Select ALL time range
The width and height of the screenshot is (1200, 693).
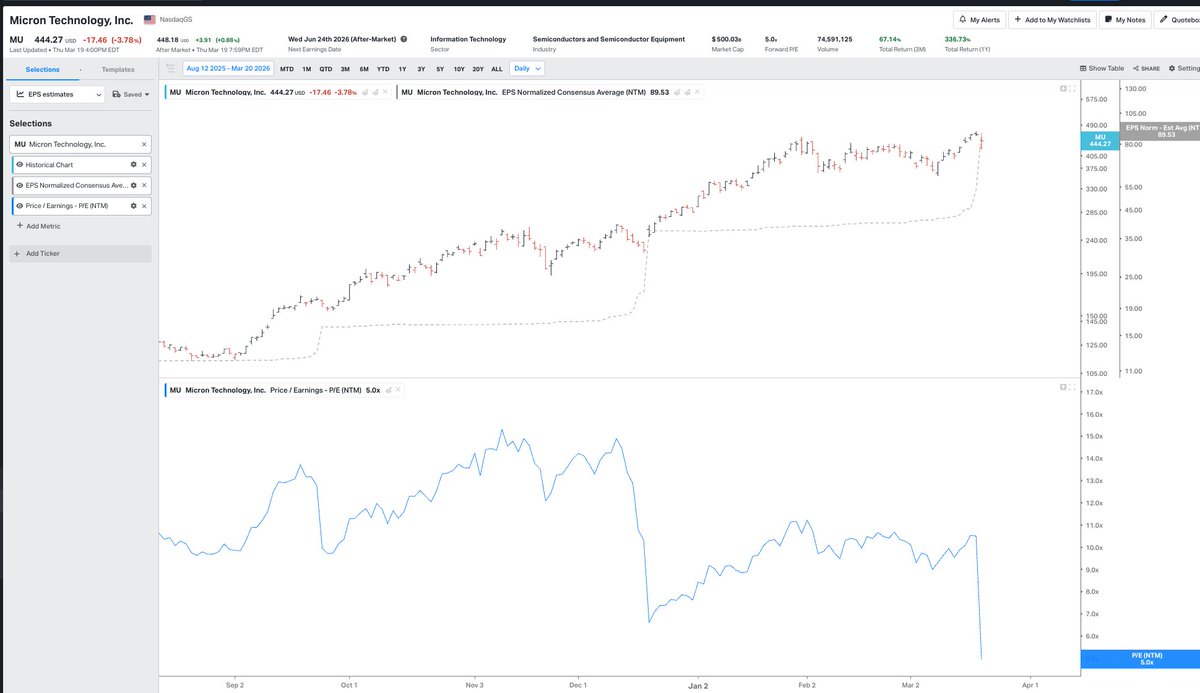[497, 68]
